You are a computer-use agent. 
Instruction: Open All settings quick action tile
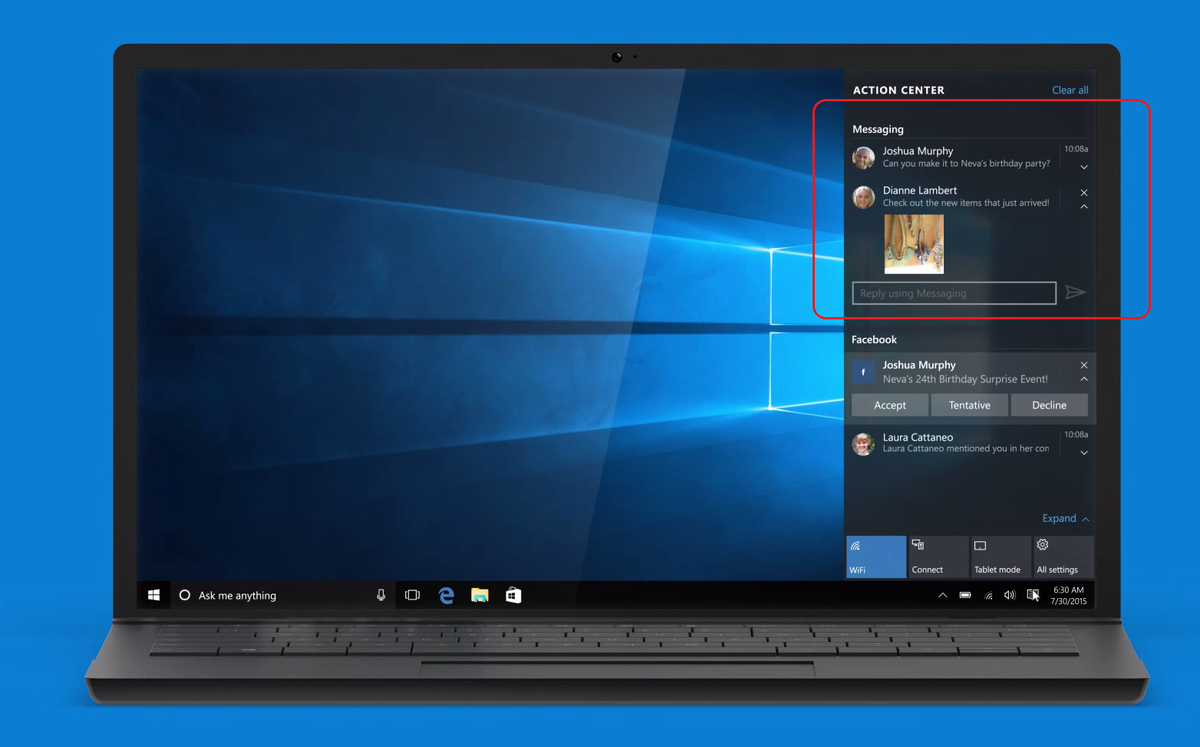click(1063, 557)
